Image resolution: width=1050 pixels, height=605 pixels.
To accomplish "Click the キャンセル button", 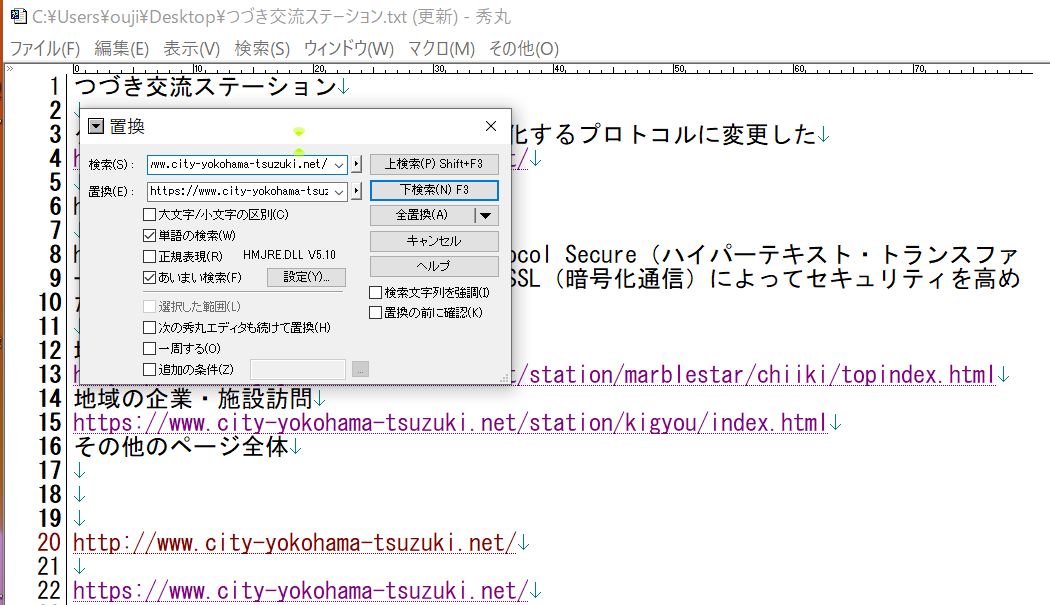I will pyautogui.click(x=434, y=241).
